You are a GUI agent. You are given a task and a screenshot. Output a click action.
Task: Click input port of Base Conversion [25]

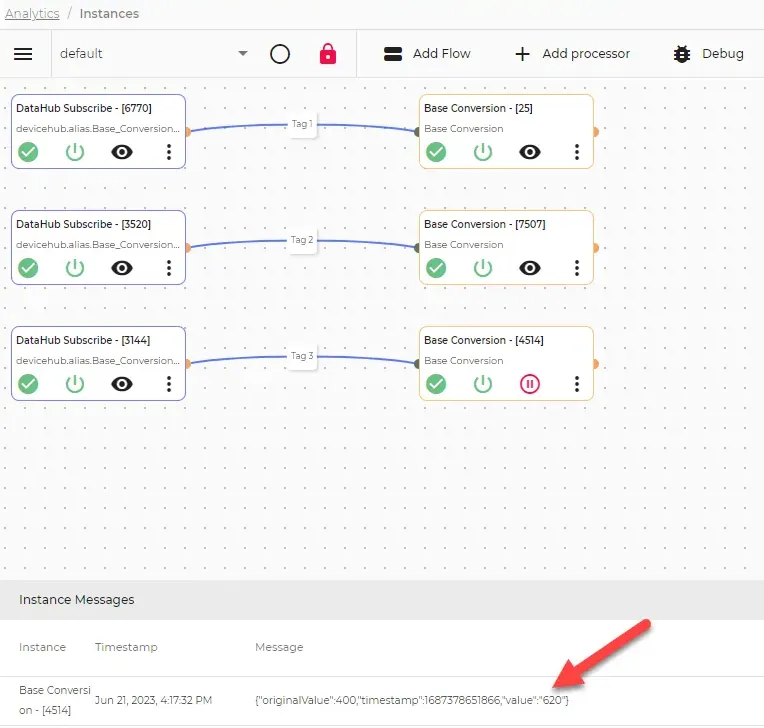417,132
